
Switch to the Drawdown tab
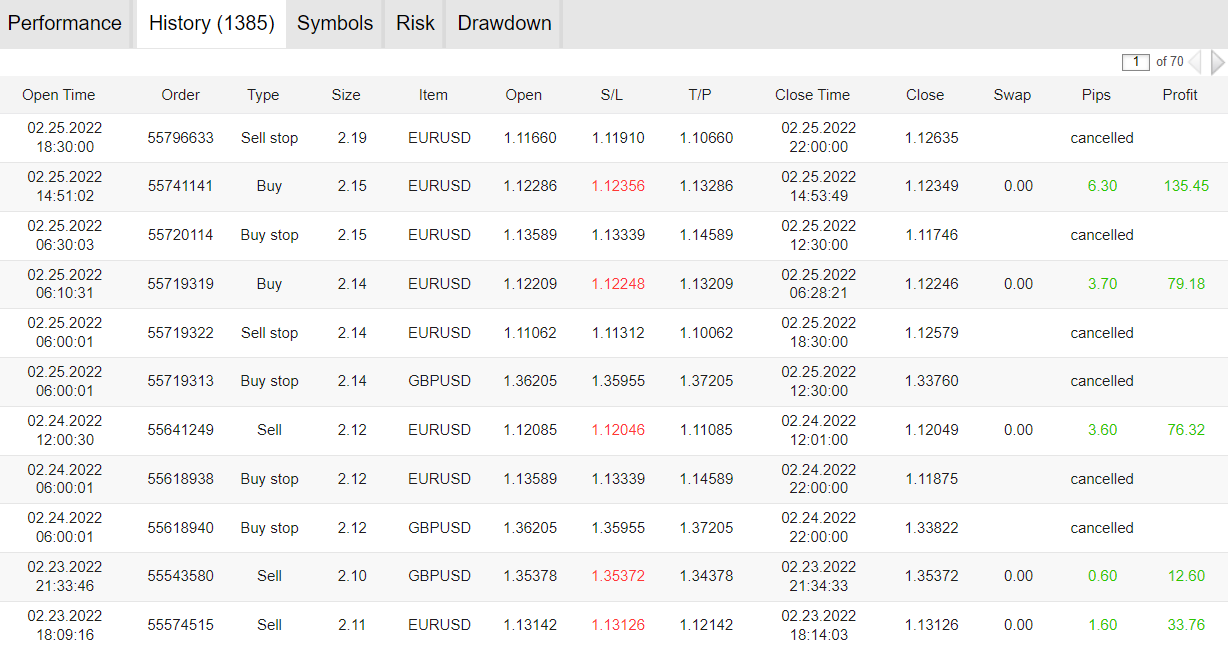(503, 23)
